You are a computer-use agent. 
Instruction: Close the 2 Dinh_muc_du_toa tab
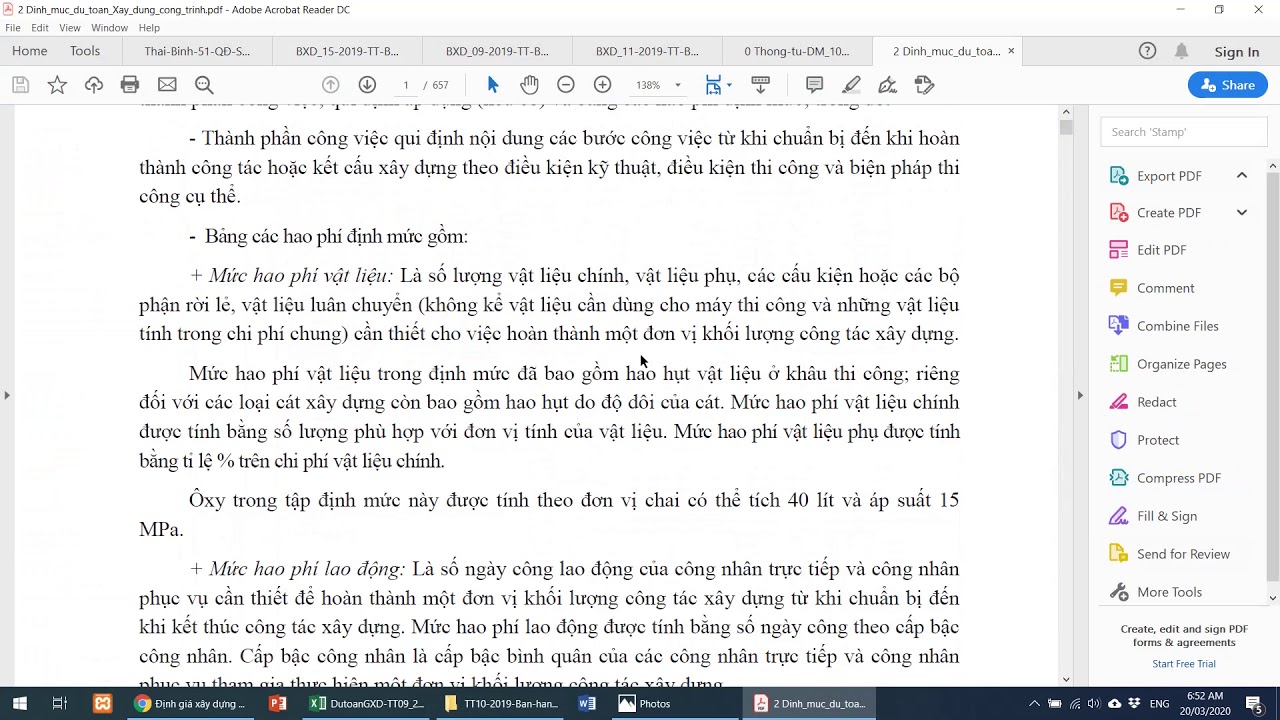point(1011,51)
